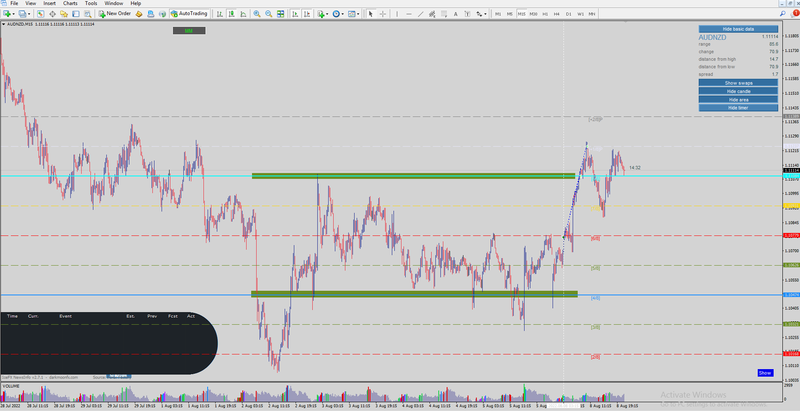The width and height of the screenshot is (800, 411).
Task: Select the Horizontal Line drawing tool
Action: tap(409, 14)
